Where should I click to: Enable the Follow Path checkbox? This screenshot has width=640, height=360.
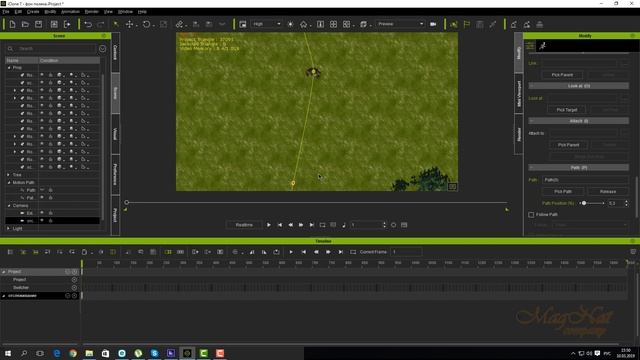531,215
